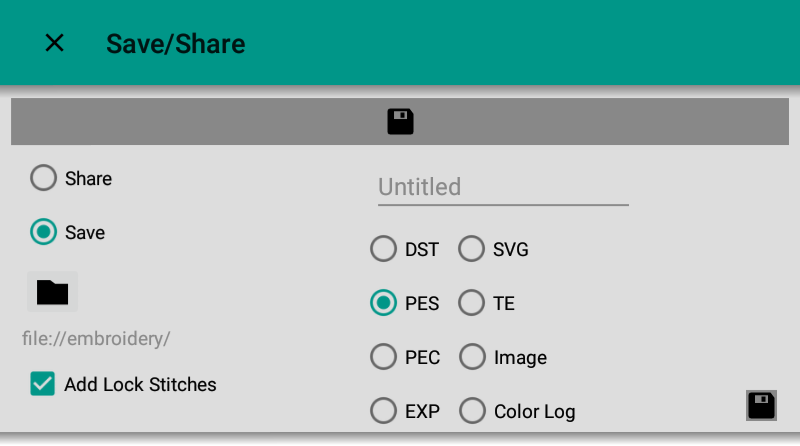Open the folder browser icon

(52, 291)
